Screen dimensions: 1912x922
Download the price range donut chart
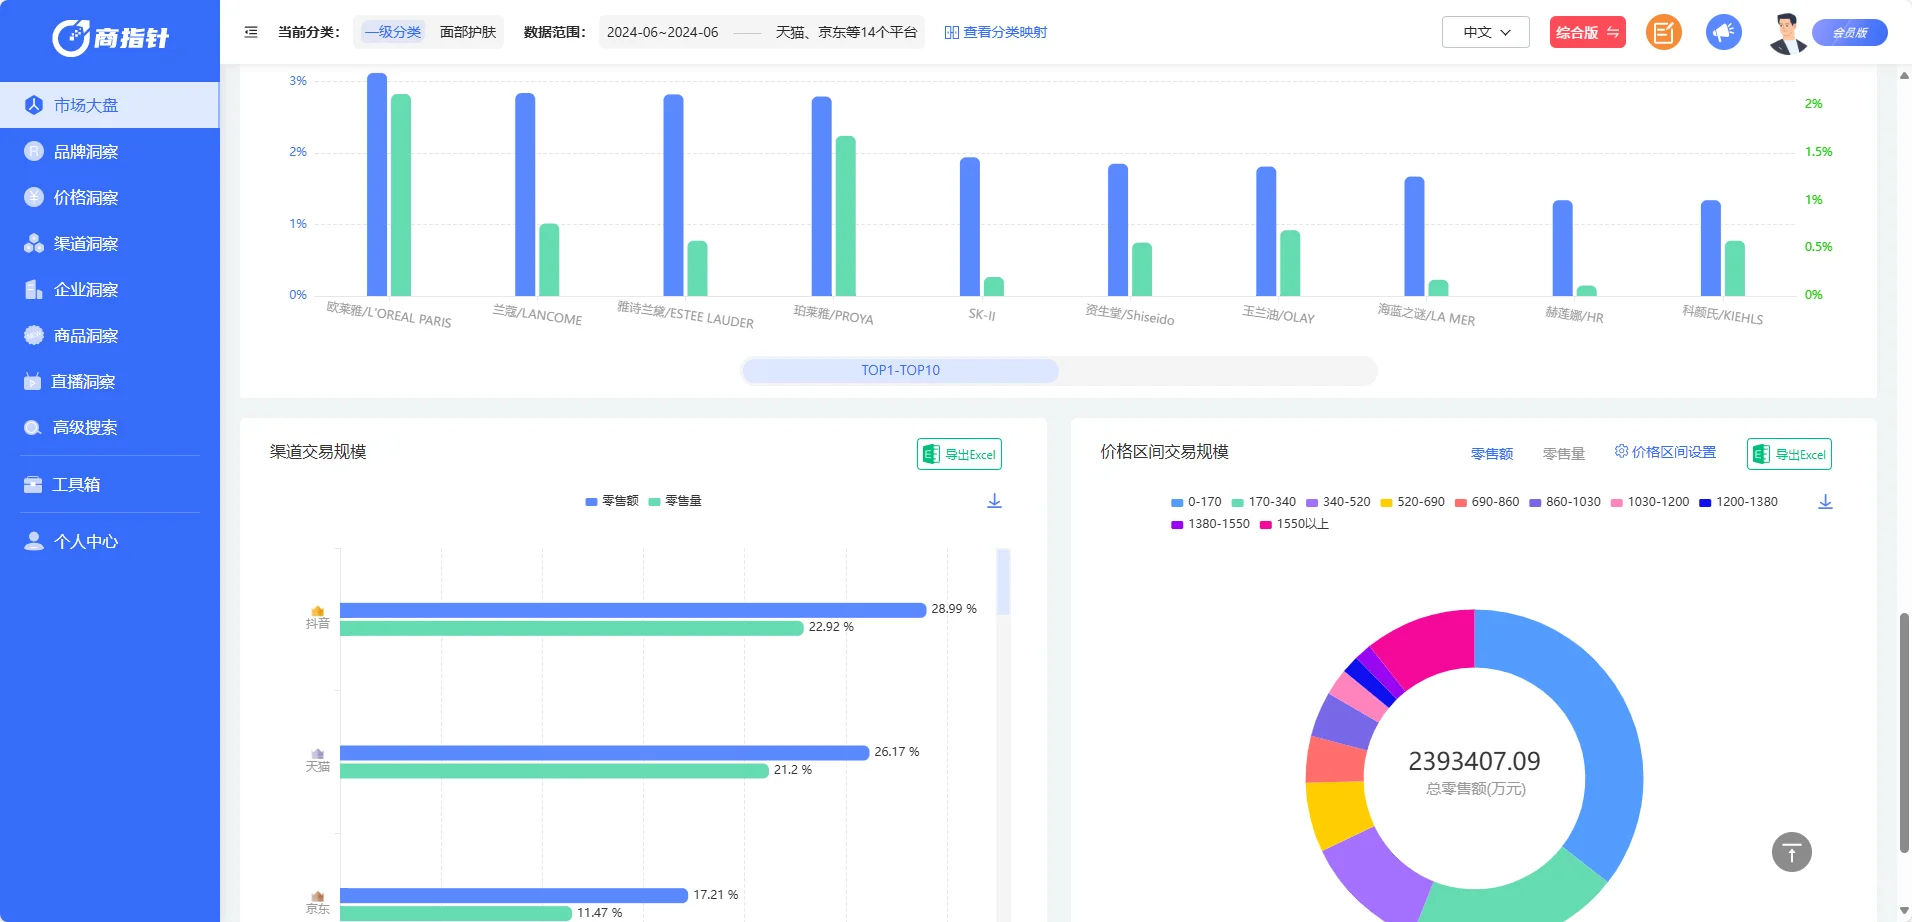1825,502
